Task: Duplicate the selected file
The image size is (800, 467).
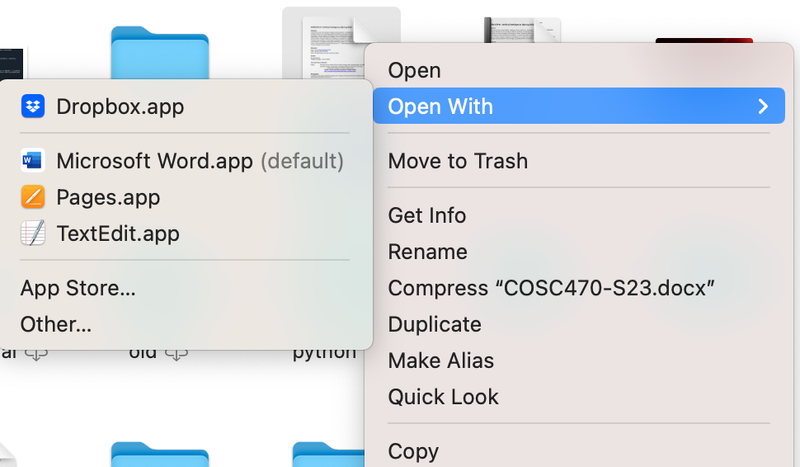Action: (x=434, y=324)
